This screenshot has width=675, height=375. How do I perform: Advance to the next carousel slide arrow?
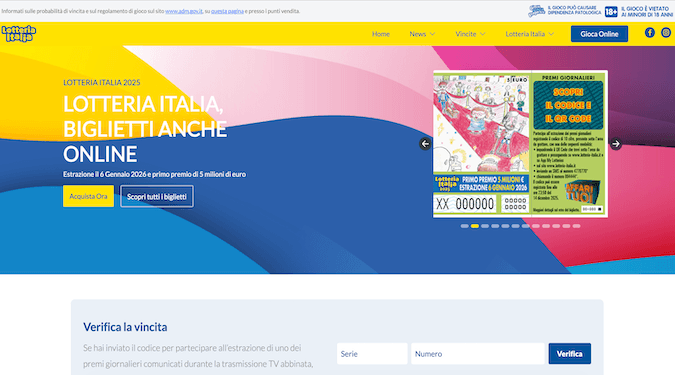616,144
